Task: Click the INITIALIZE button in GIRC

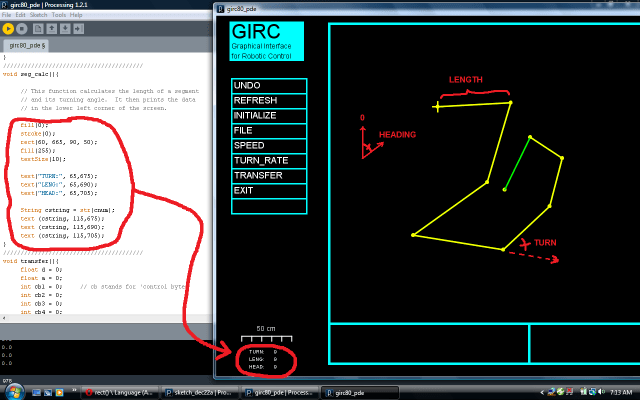Action: tap(269, 116)
